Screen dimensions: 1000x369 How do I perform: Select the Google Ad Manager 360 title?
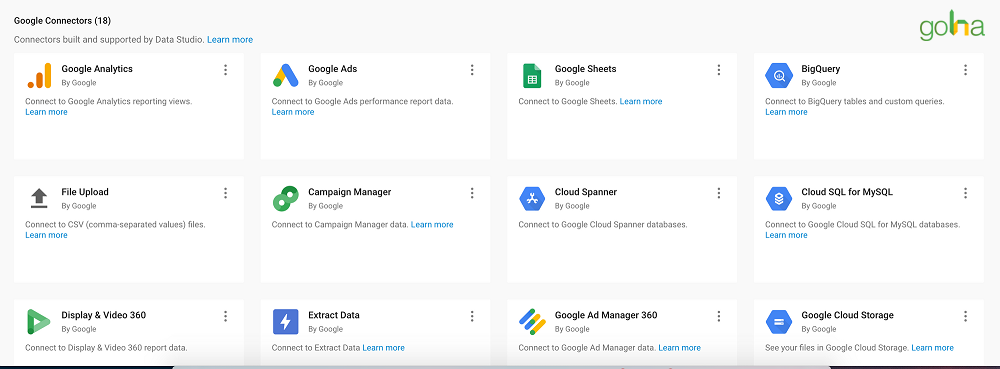click(x=606, y=315)
